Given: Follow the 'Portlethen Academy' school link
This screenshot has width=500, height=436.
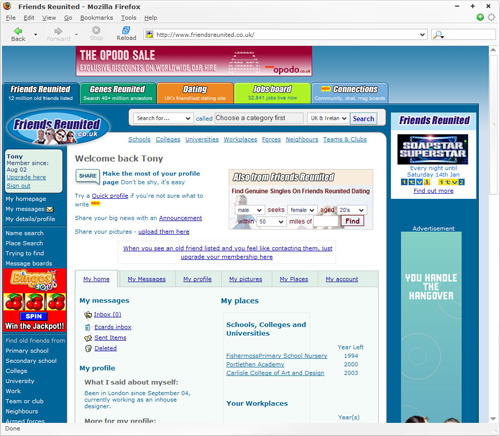Looking at the screenshot, I should [x=255, y=364].
